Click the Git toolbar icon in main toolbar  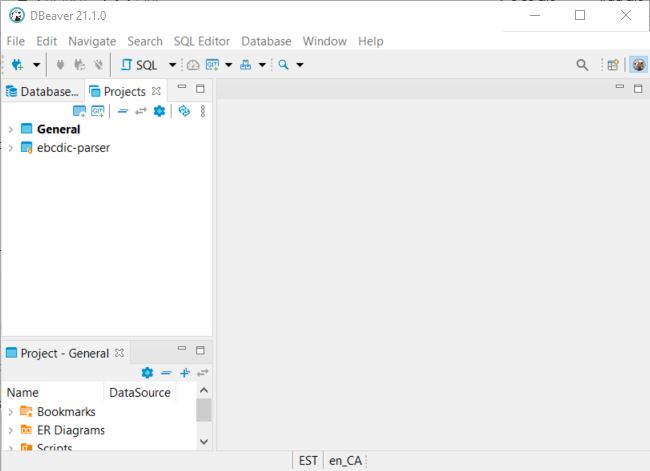tap(212, 65)
